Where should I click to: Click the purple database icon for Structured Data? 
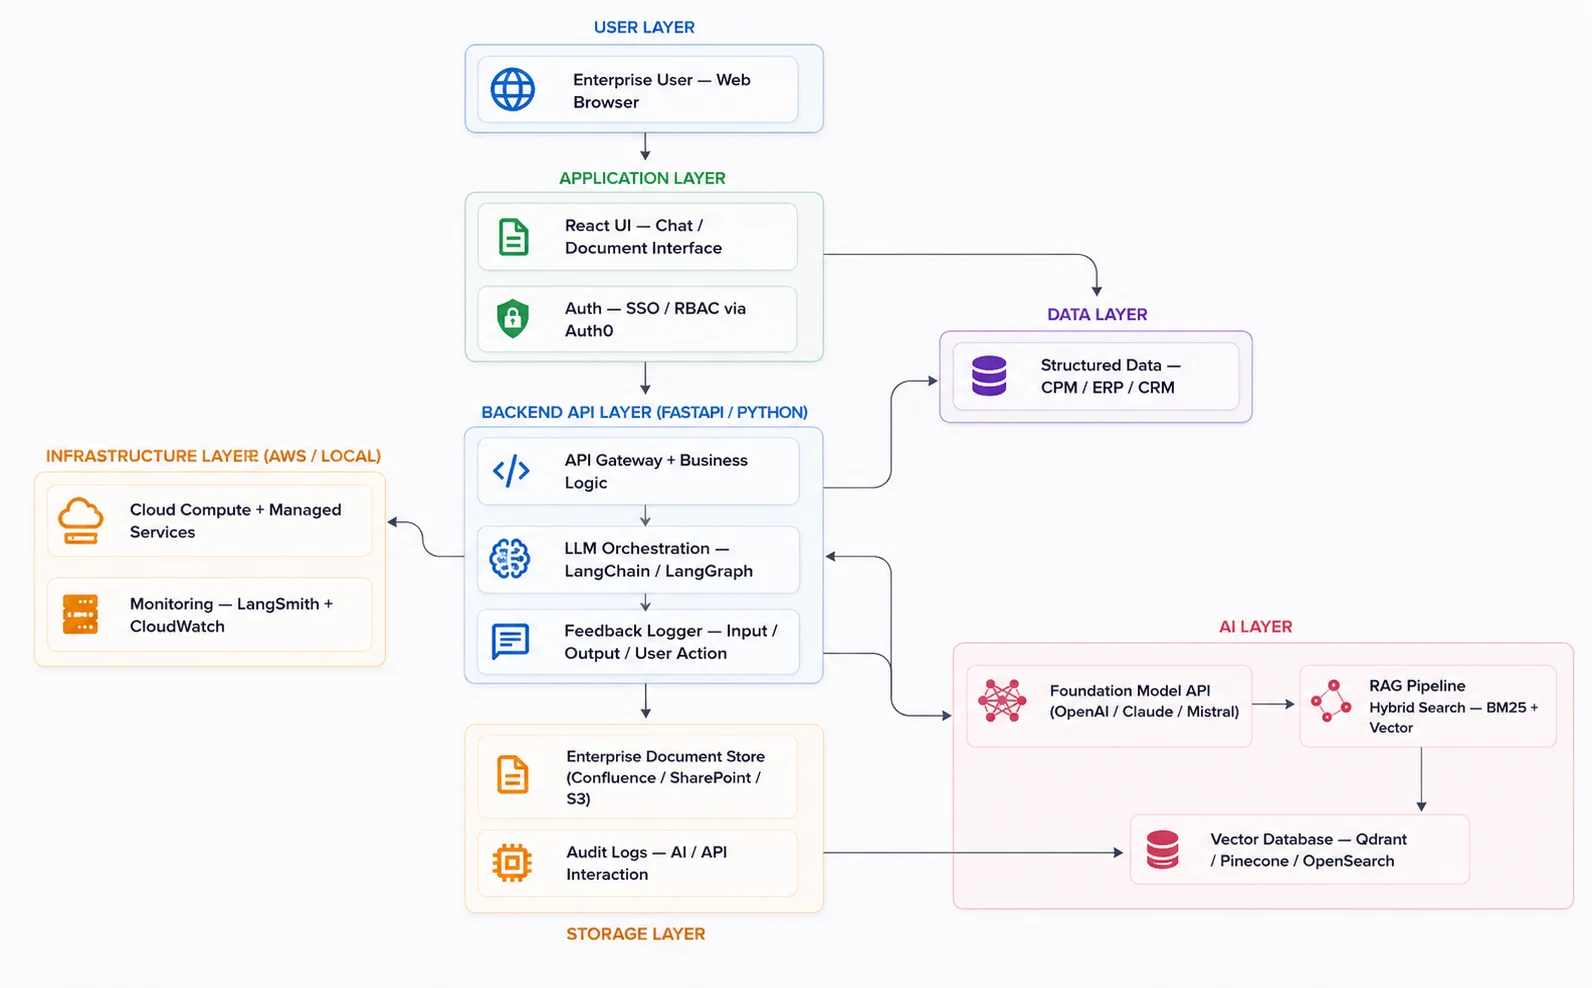(989, 376)
